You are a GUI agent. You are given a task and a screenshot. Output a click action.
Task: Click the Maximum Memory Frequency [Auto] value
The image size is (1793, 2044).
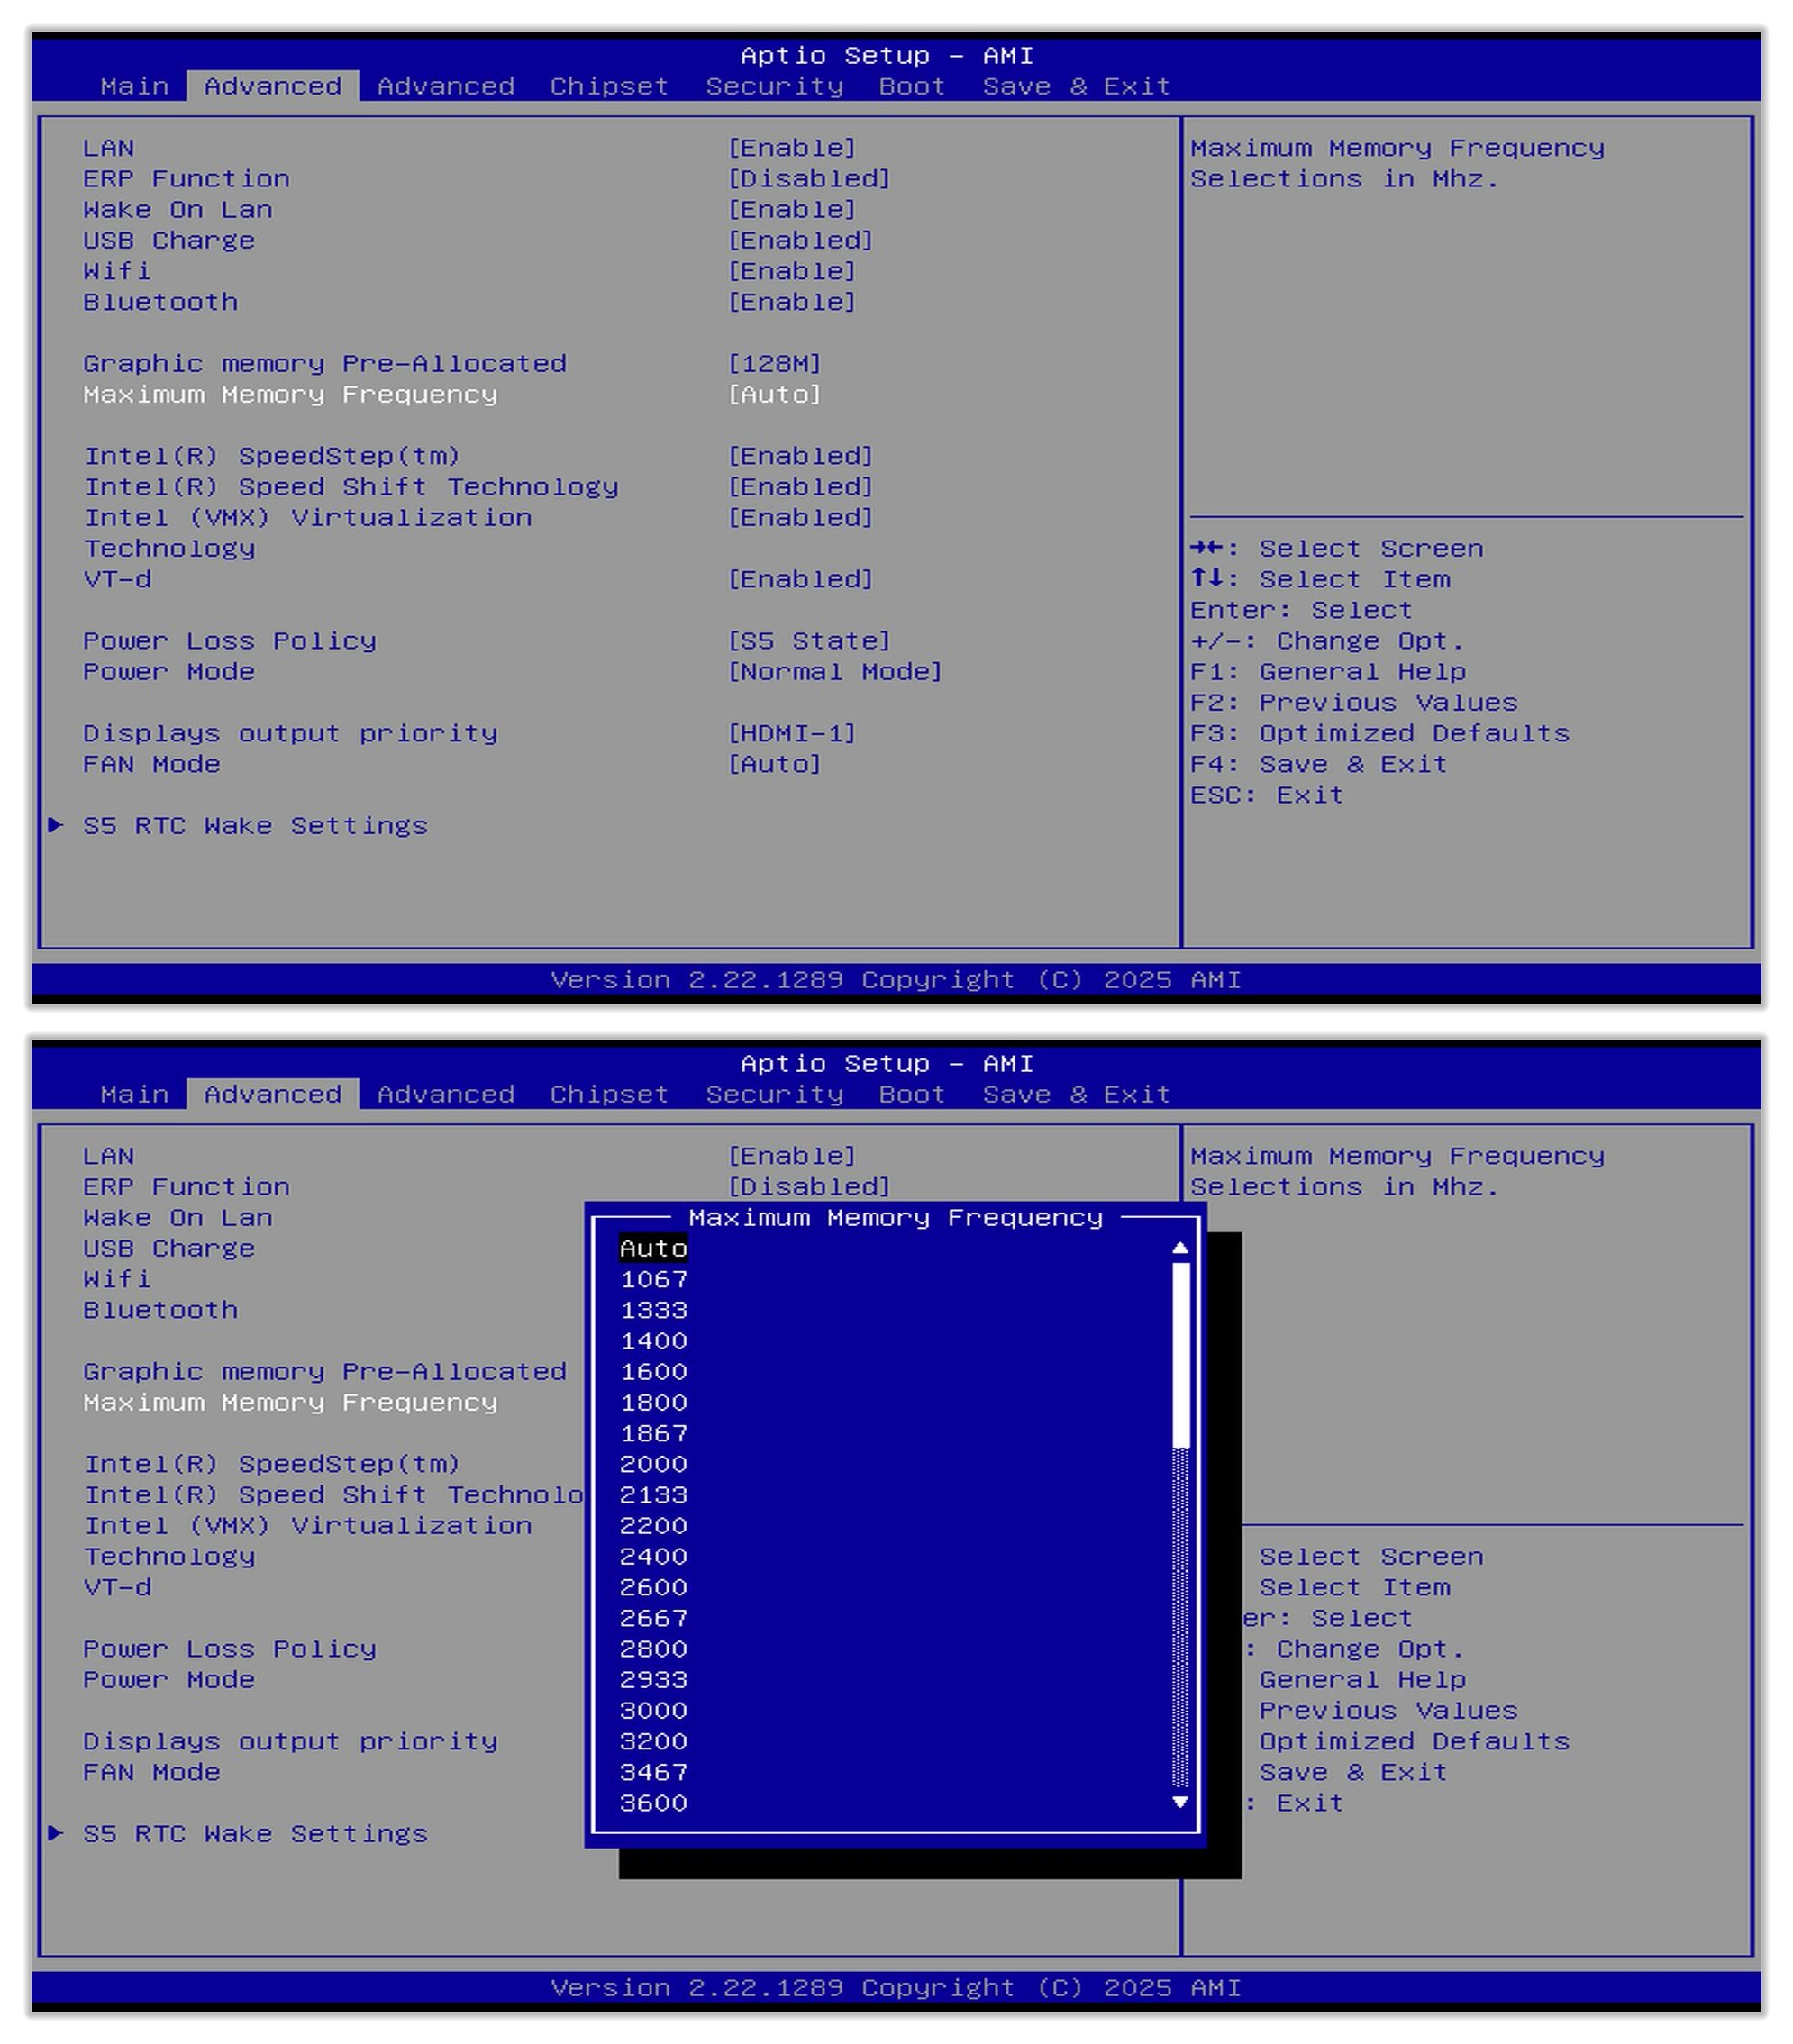[x=773, y=394]
